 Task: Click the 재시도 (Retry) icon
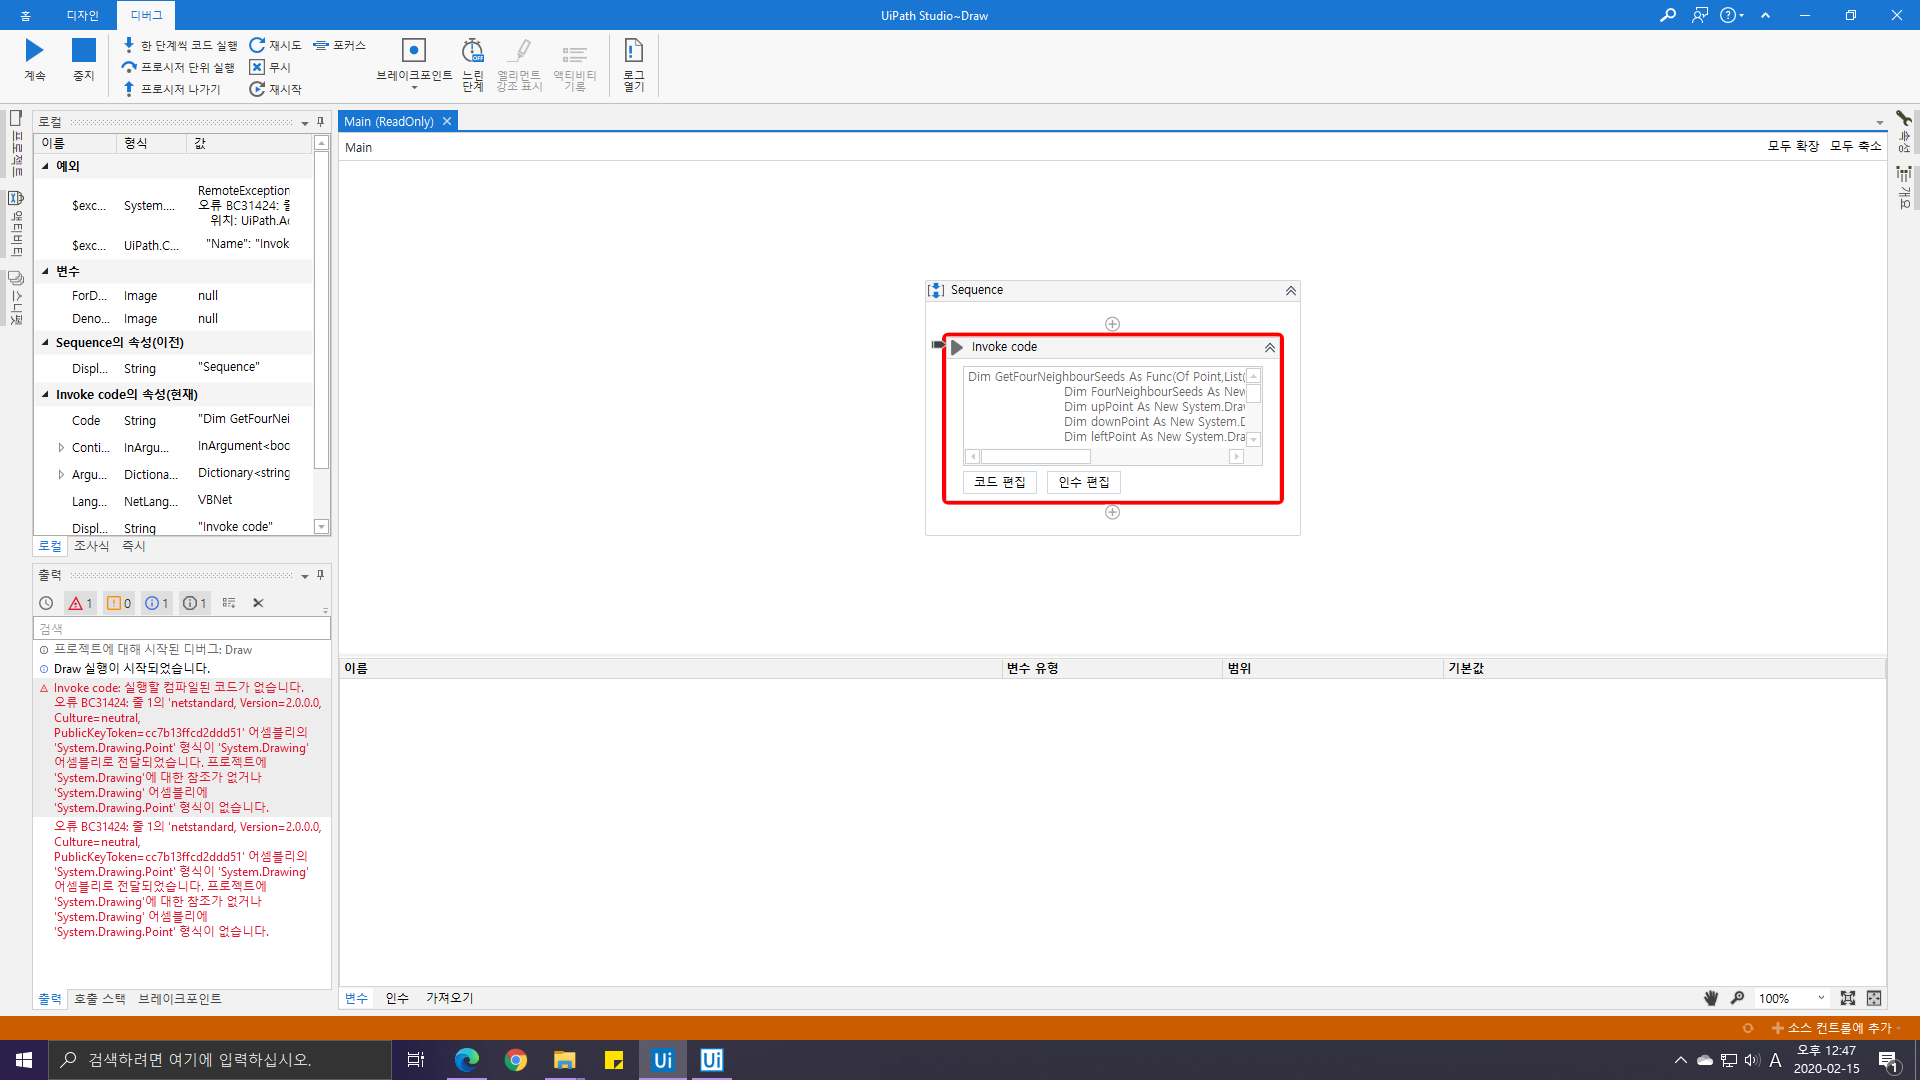(x=257, y=45)
